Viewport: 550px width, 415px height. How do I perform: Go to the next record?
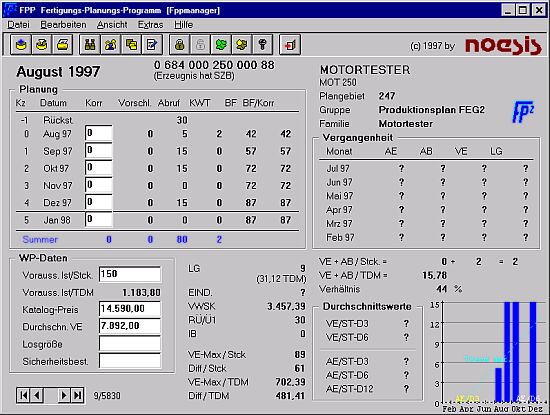[x=64, y=396]
